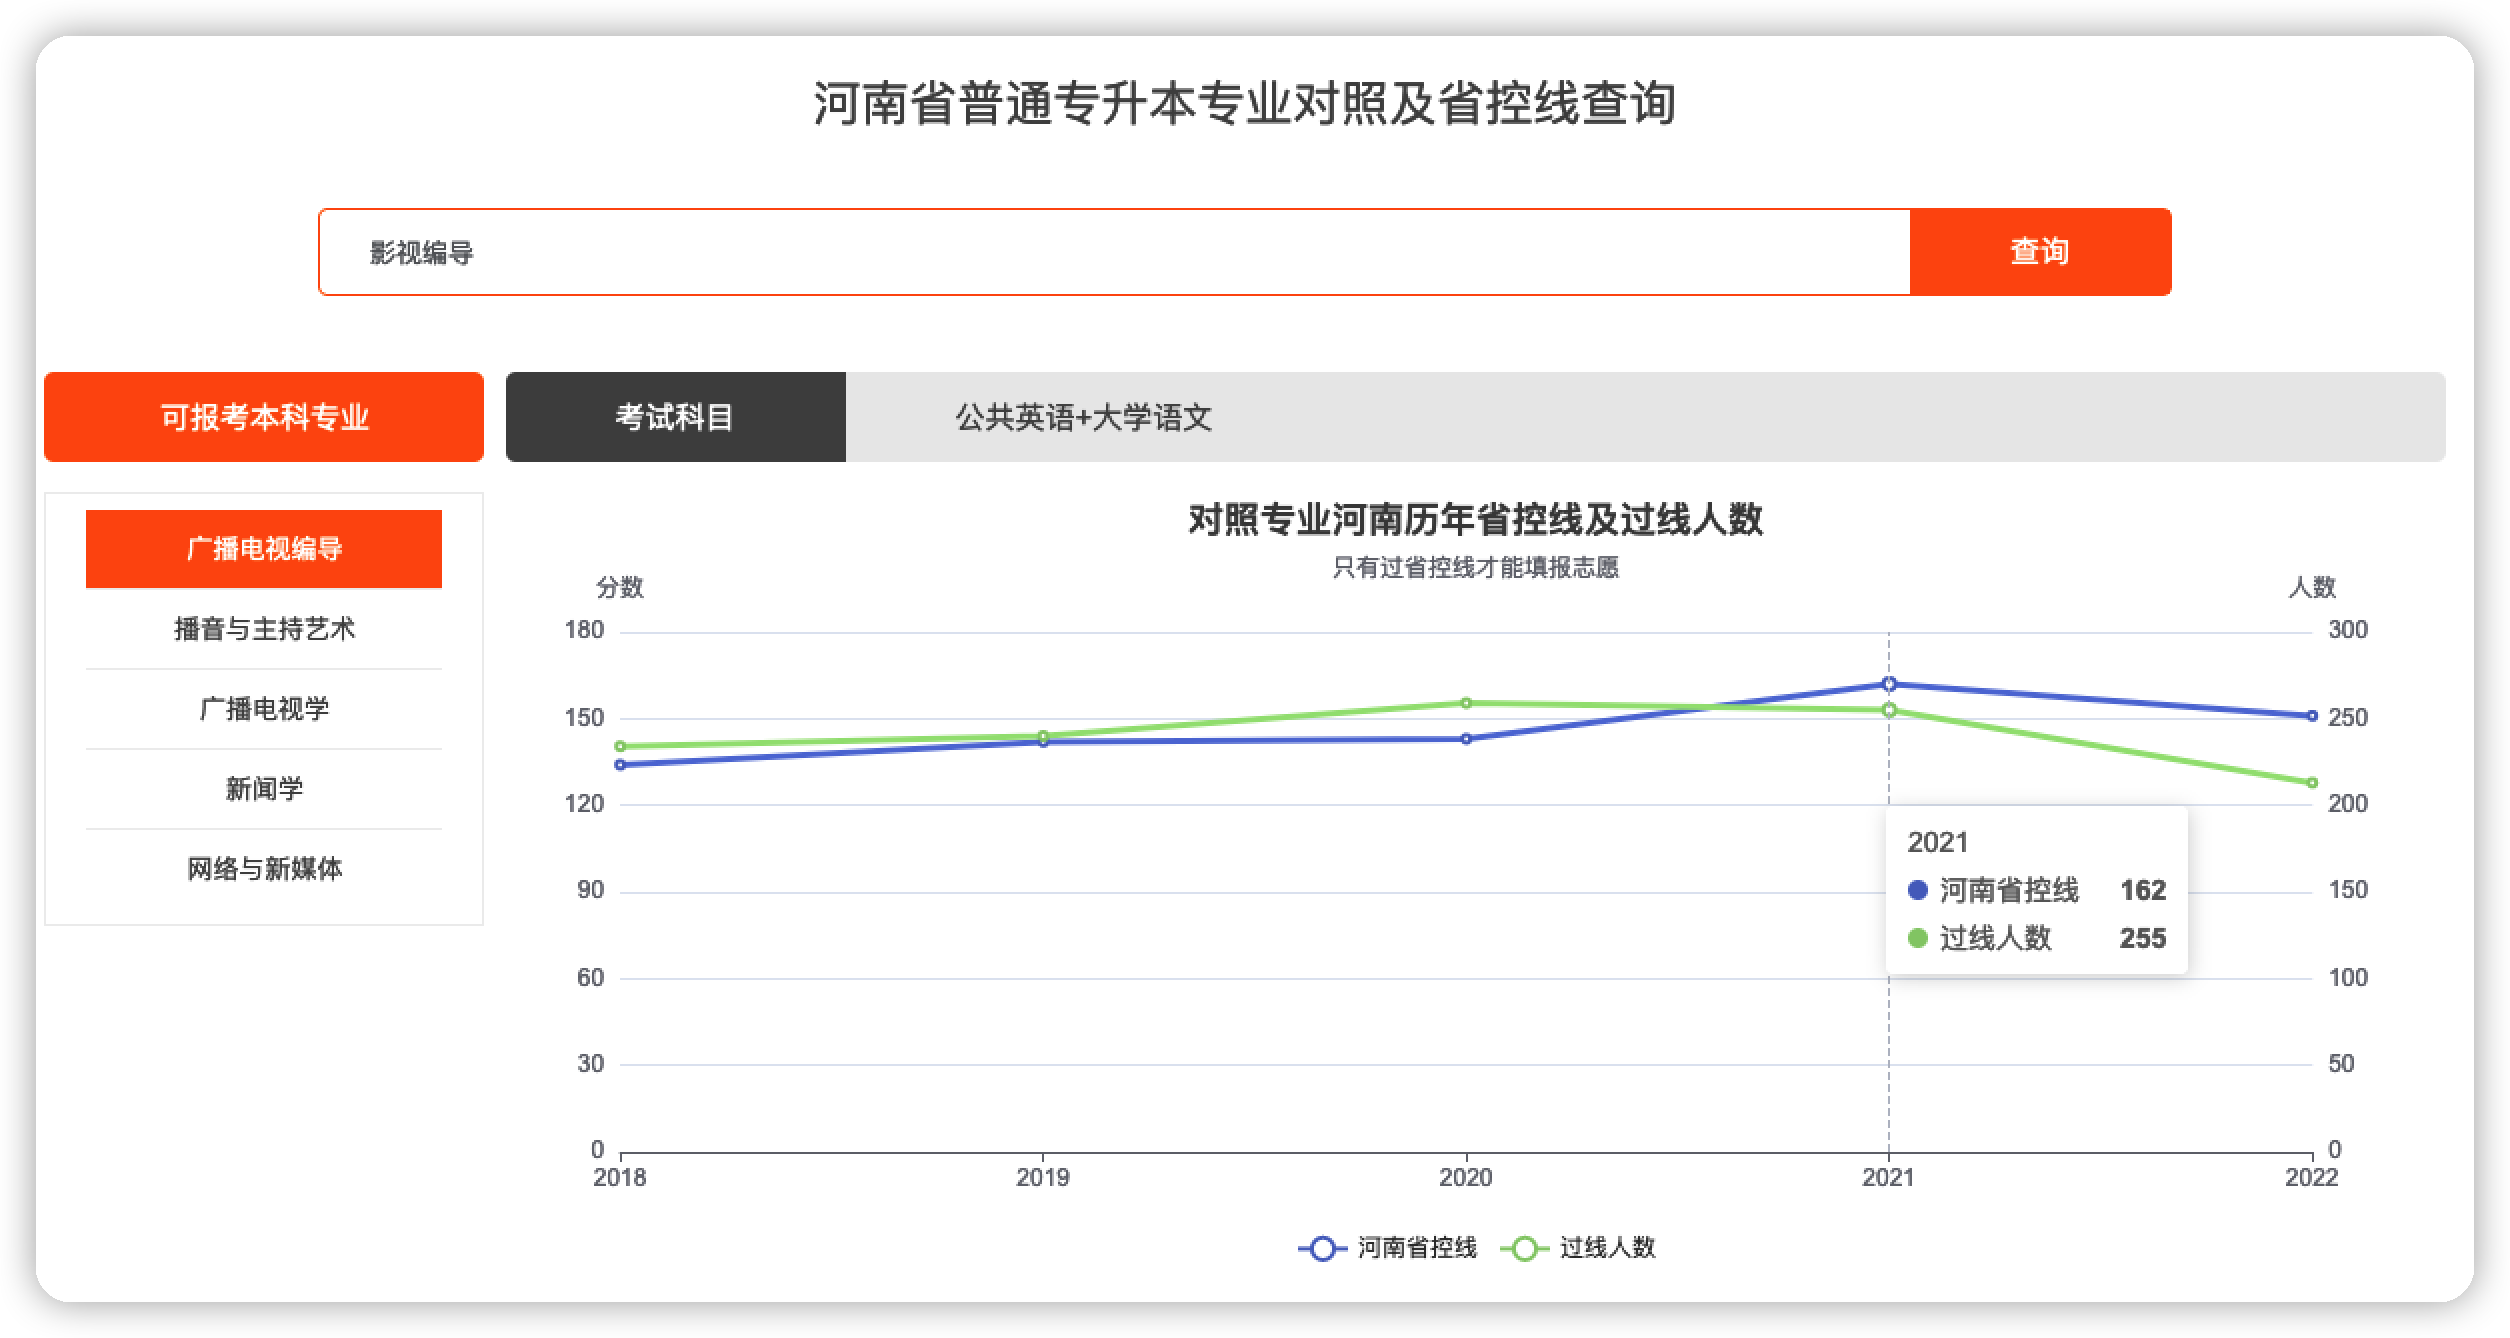Pick 新闻学 from the major list
The width and height of the screenshot is (2510, 1338).
click(264, 789)
